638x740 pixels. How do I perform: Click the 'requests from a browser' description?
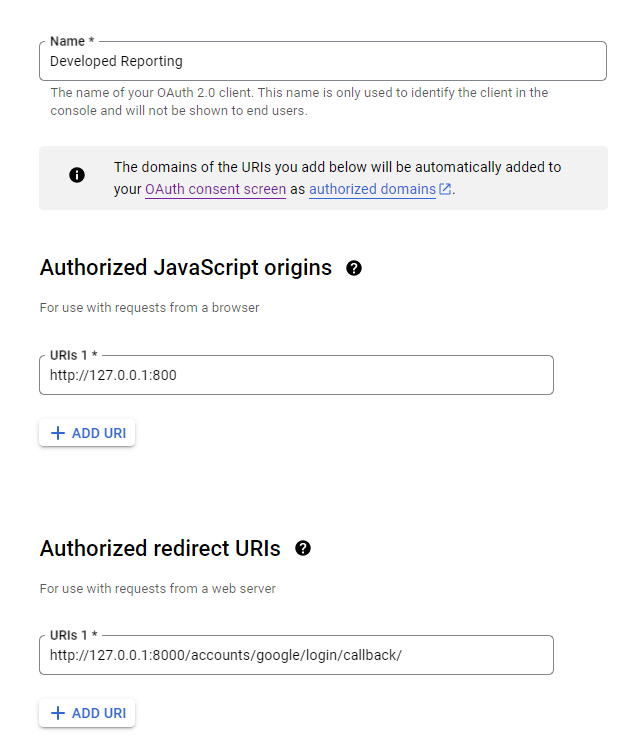(x=149, y=308)
